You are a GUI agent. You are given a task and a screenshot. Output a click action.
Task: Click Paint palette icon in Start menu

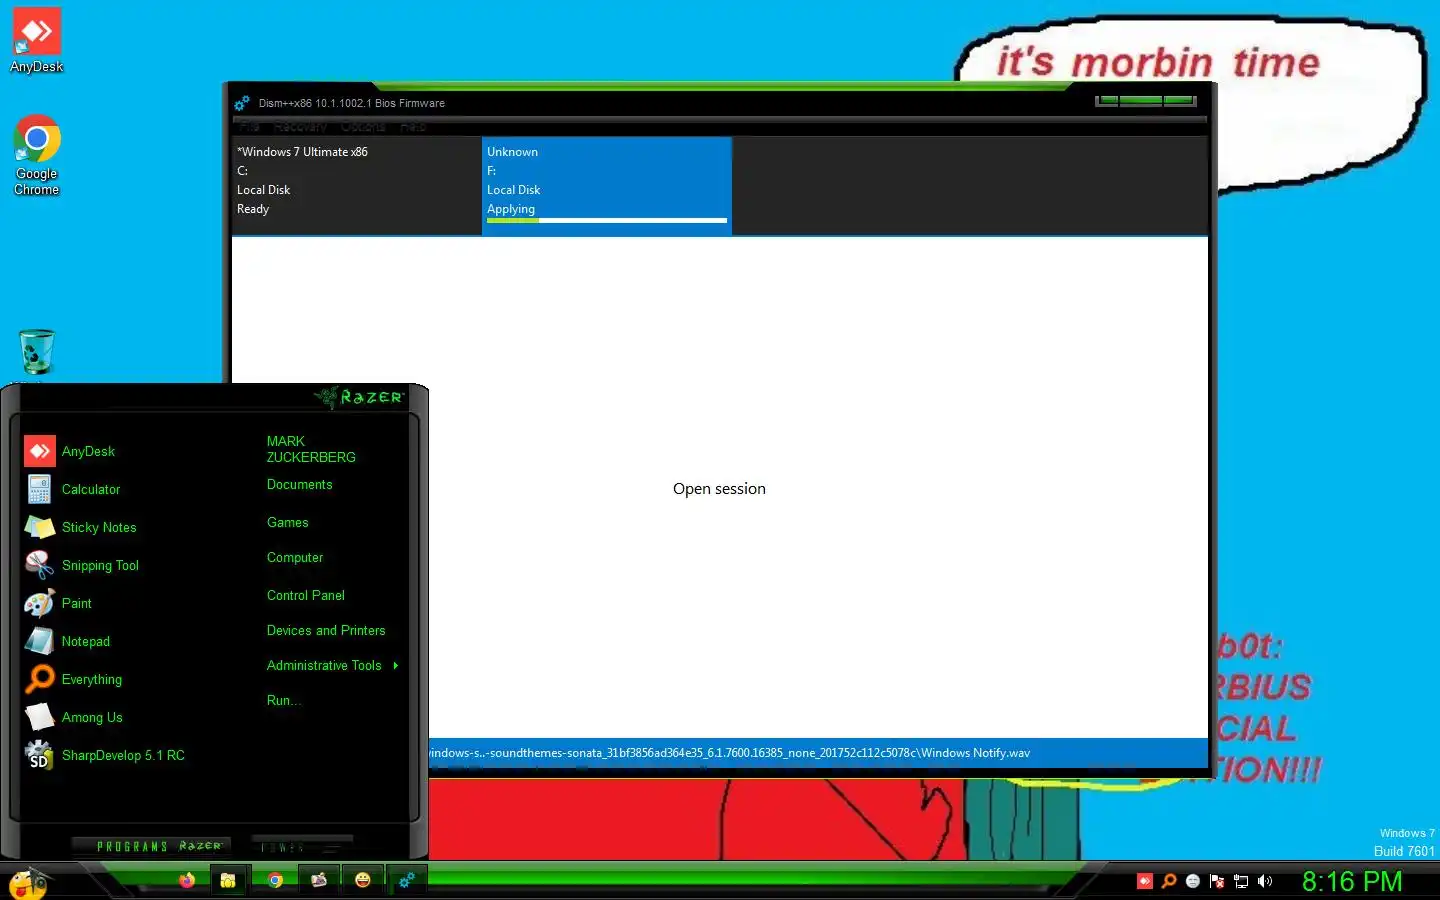click(40, 603)
